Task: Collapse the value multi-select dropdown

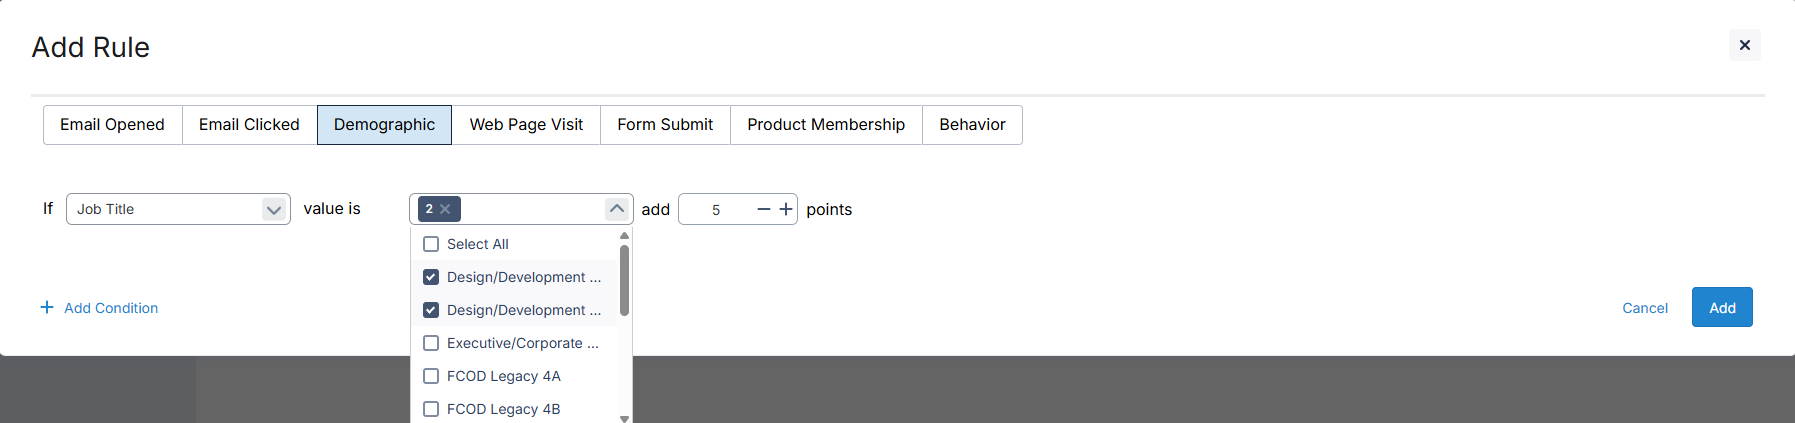Action: point(617,209)
